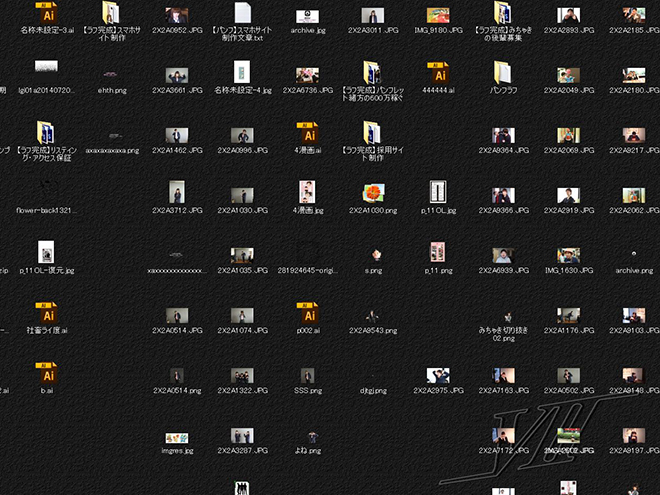Select the 【ラフ完成】リスティング・アクセス保証 folder
Screen dimensions: 660x495
click(47, 133)
